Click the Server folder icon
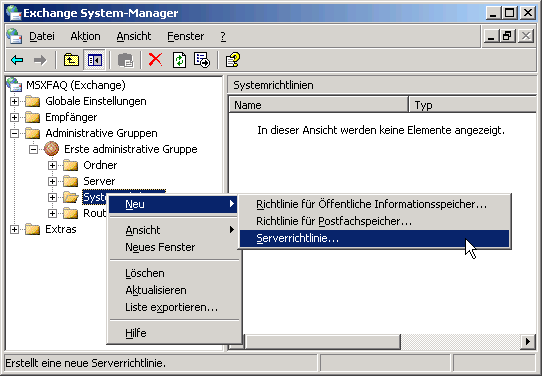 (71, 181)
